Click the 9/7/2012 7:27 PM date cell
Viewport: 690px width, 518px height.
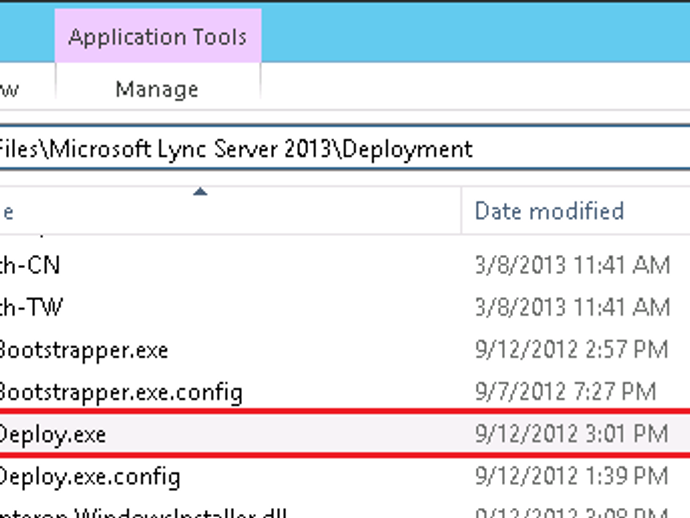[x=565, y=392]
